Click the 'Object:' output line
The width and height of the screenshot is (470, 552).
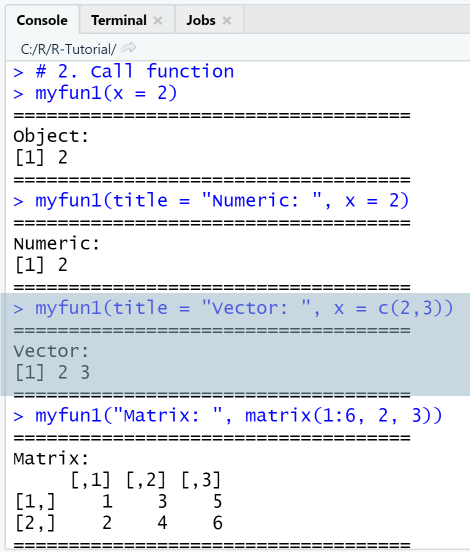[51, 136]
